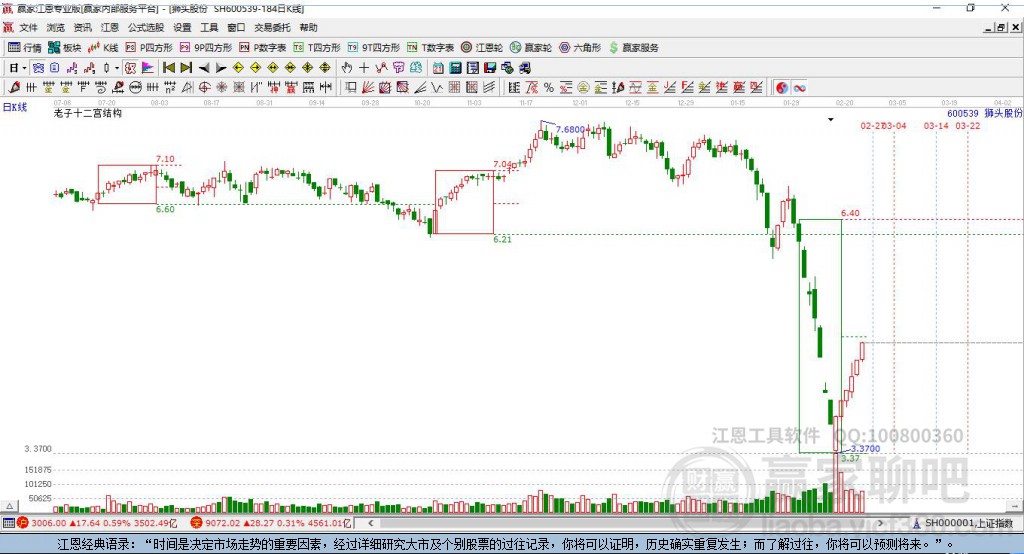This screenshot has height=554, width=1024.
Task: Select the red crosshair target tool
Action: pyautogui.click(x=204, y=88)
